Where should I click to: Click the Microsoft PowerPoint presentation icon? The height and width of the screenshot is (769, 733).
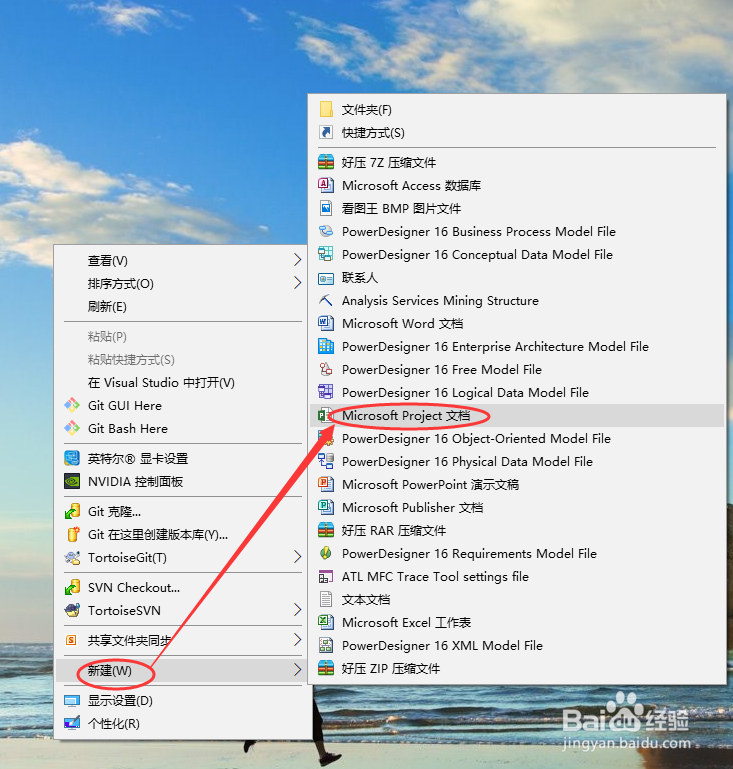(326, 485)
